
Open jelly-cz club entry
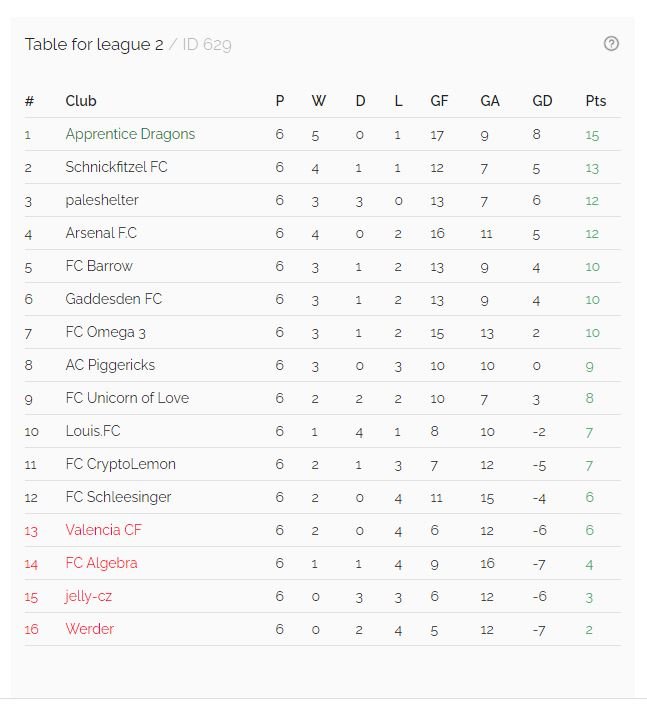[88, 596]
